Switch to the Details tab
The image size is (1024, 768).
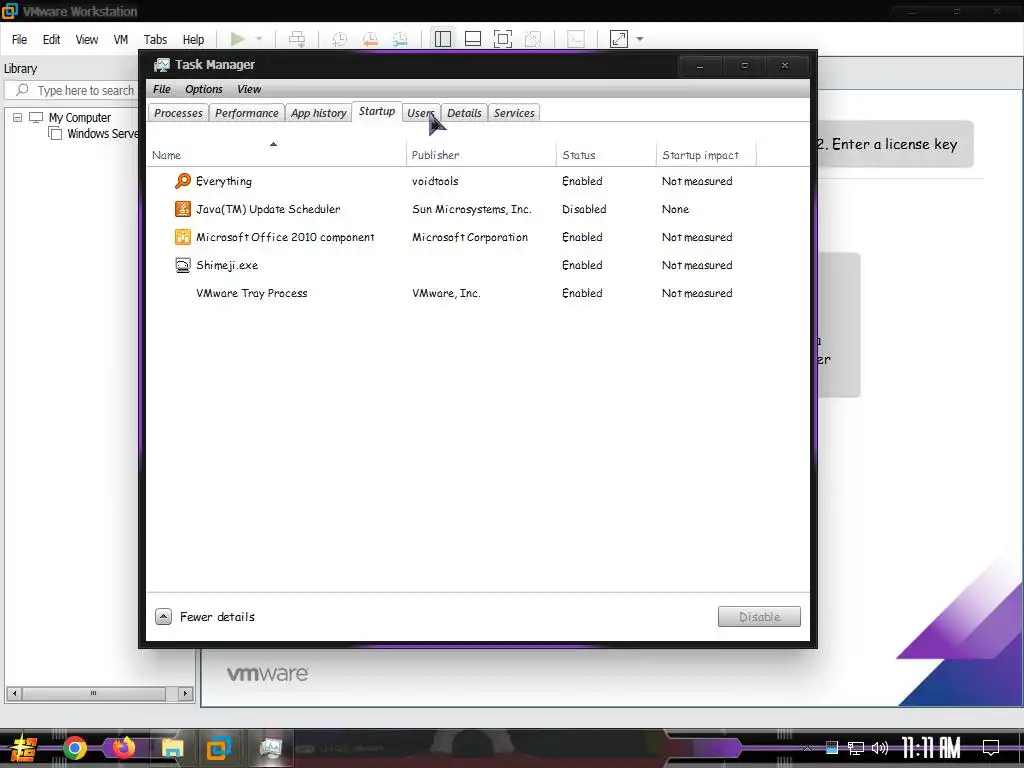tap(464, 113)
